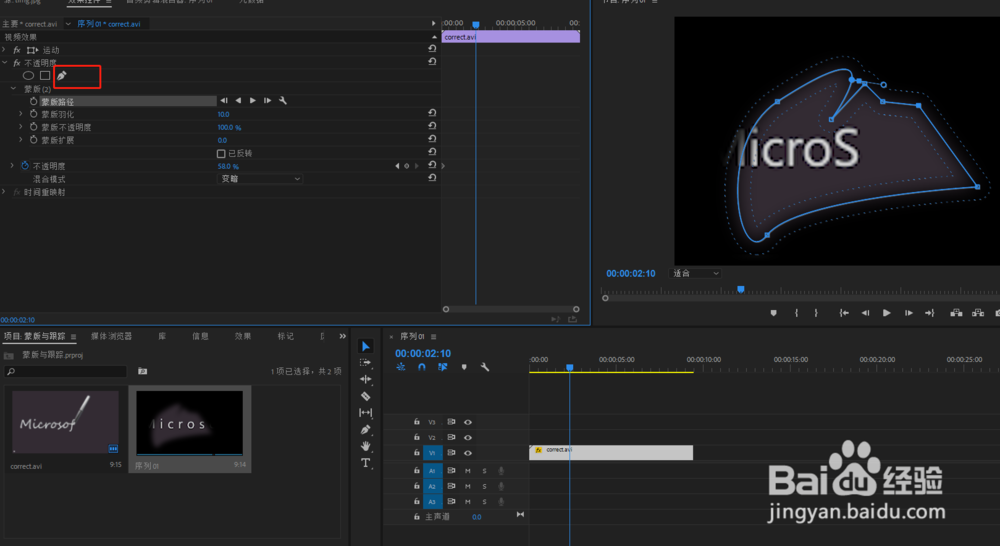Select the correct.avi clip on timeline V1
This screenshot has width=1000, height=546.
[x=611, y=452]
